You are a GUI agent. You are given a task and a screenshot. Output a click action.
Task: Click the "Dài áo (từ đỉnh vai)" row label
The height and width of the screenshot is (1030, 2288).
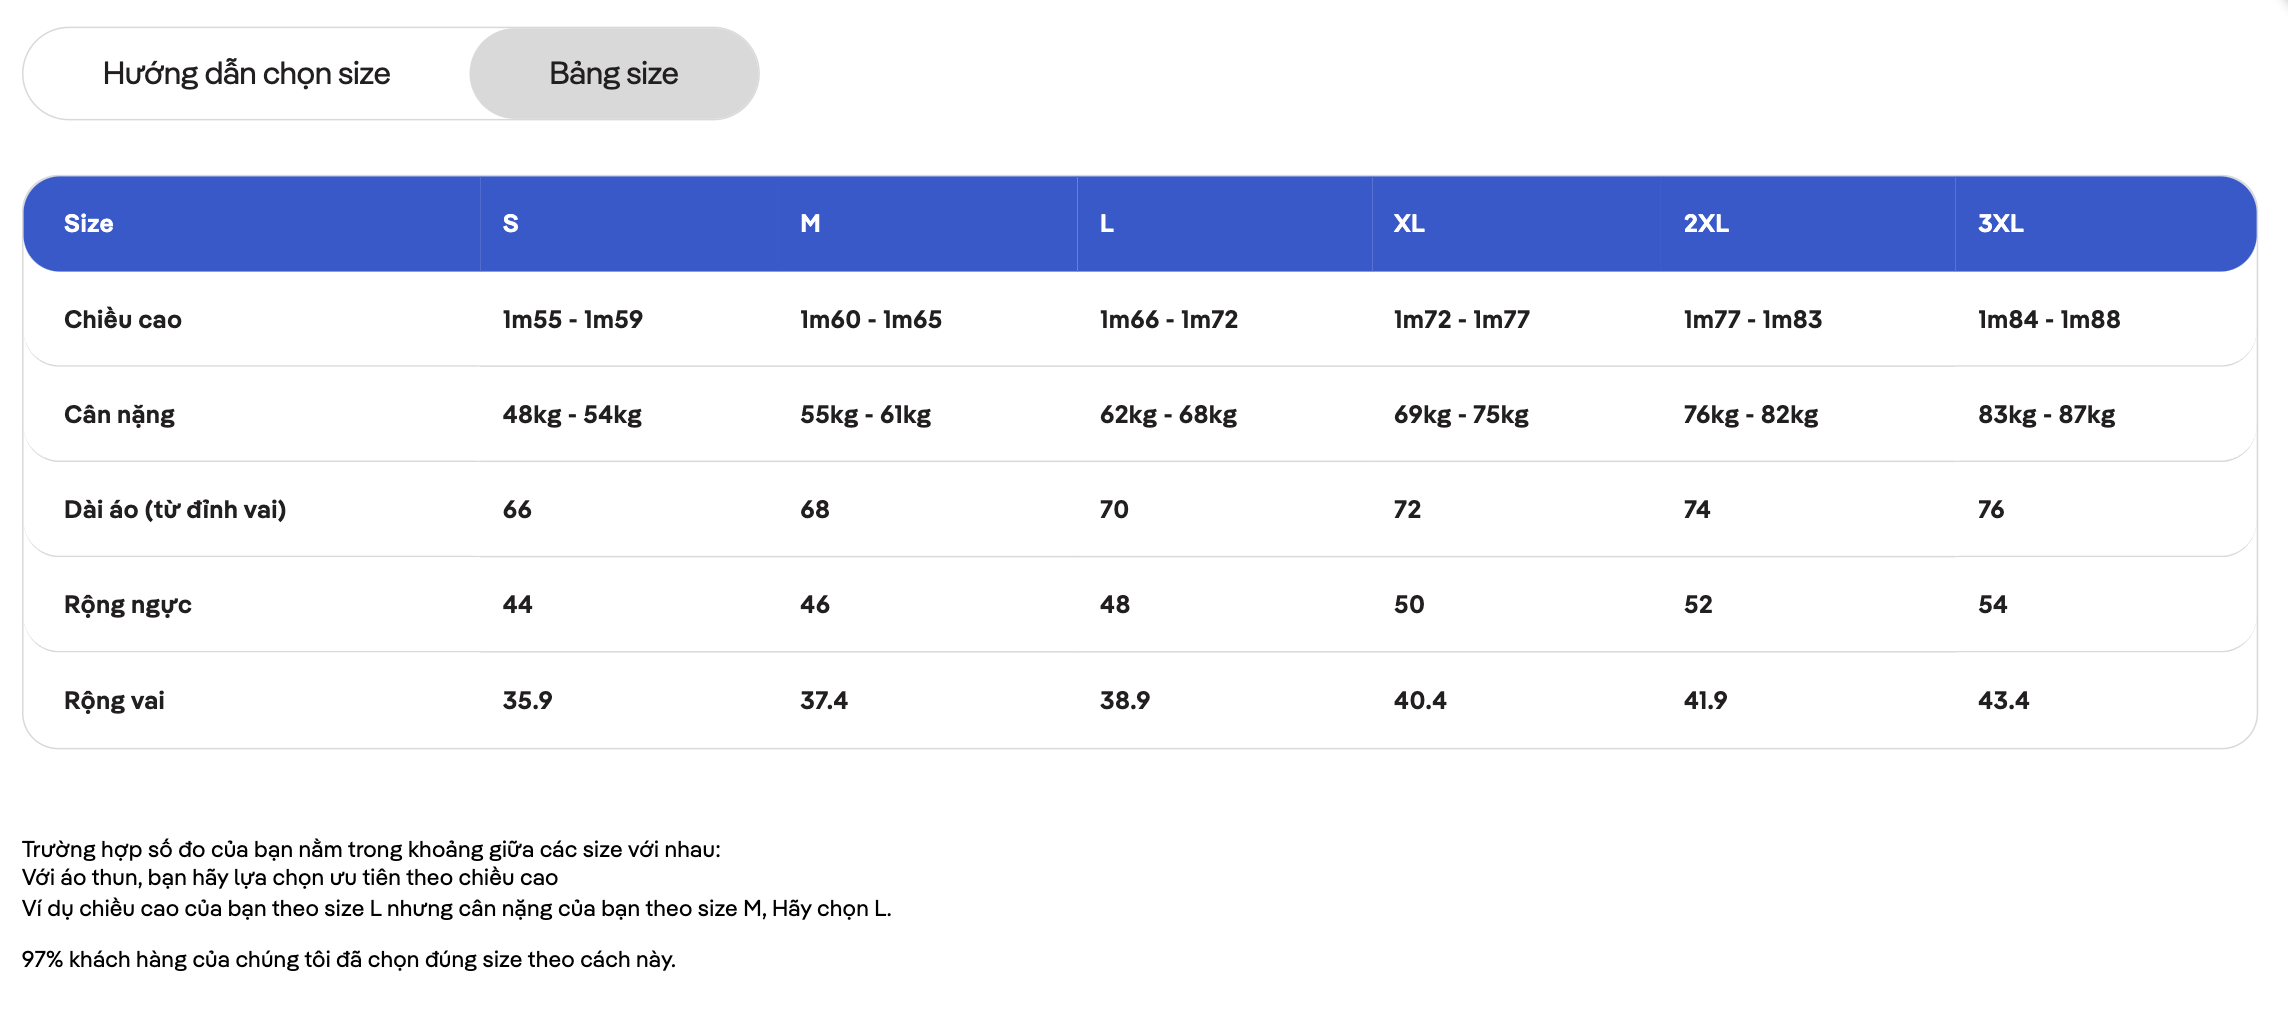pos(175,510)
